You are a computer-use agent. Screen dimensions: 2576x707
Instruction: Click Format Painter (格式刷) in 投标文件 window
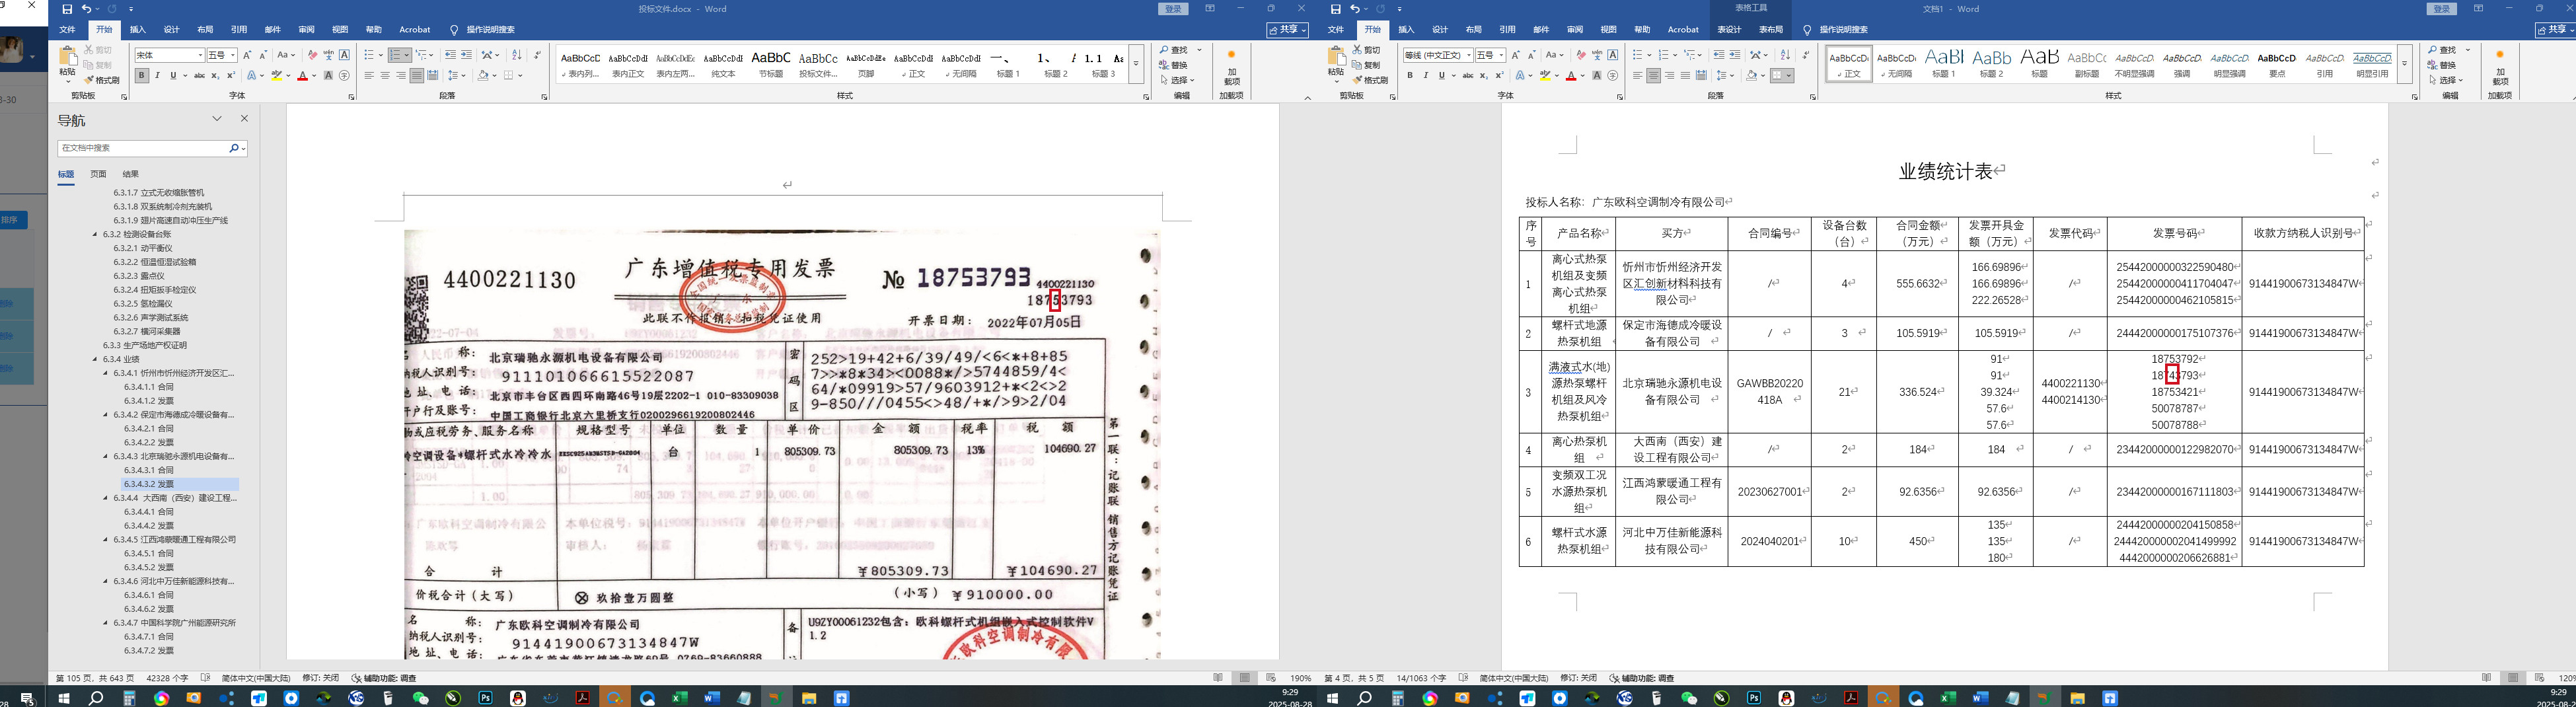pyautogui.click(x=101, y=80)
